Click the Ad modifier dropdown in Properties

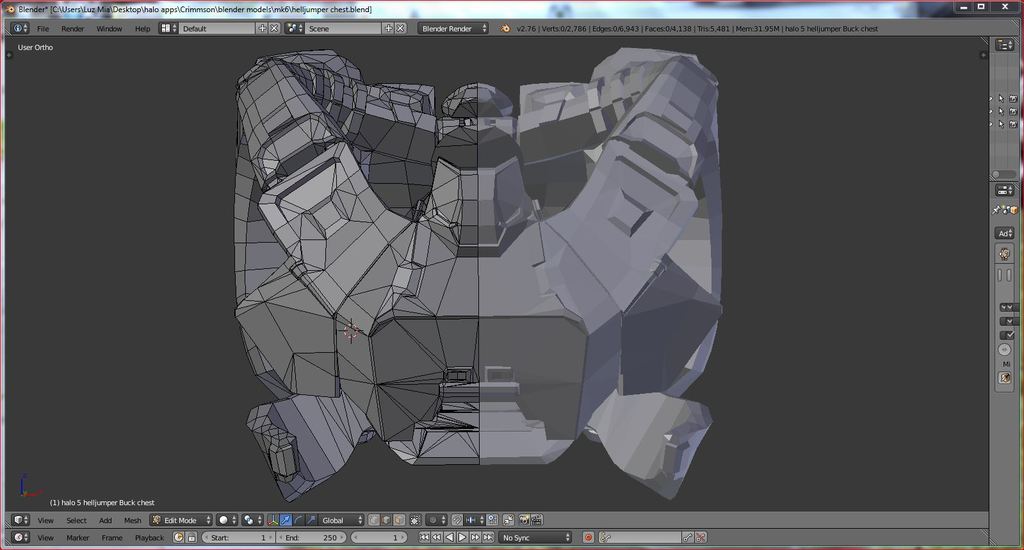coord(1004,233)
